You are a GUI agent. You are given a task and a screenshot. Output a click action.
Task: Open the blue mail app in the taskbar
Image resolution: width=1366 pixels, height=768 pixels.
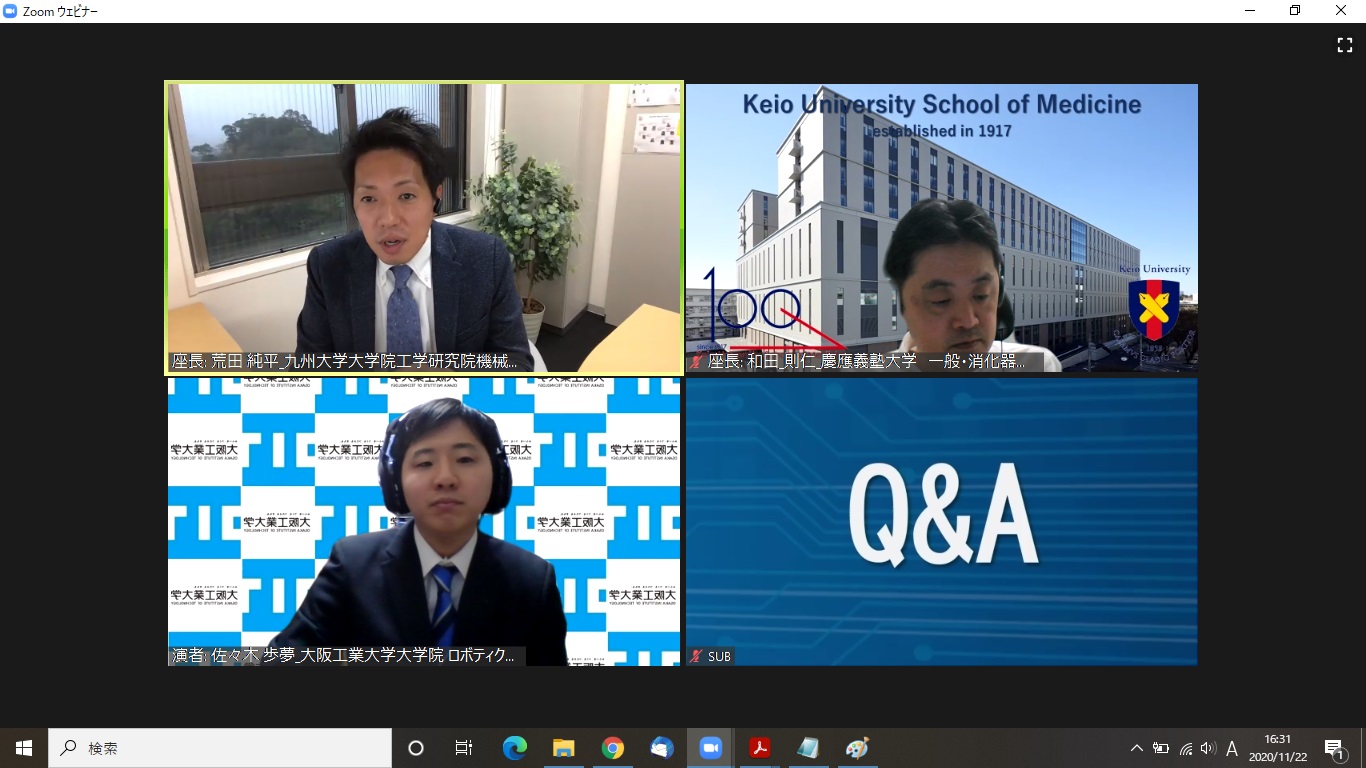coord(661,748)
